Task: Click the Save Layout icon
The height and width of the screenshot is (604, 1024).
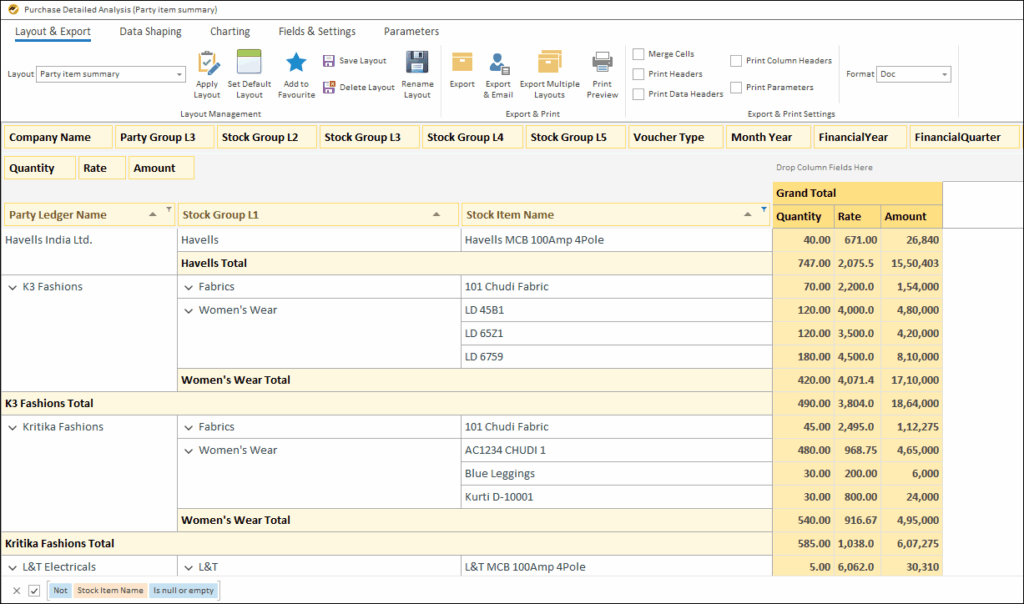Action: click(330, 60)
